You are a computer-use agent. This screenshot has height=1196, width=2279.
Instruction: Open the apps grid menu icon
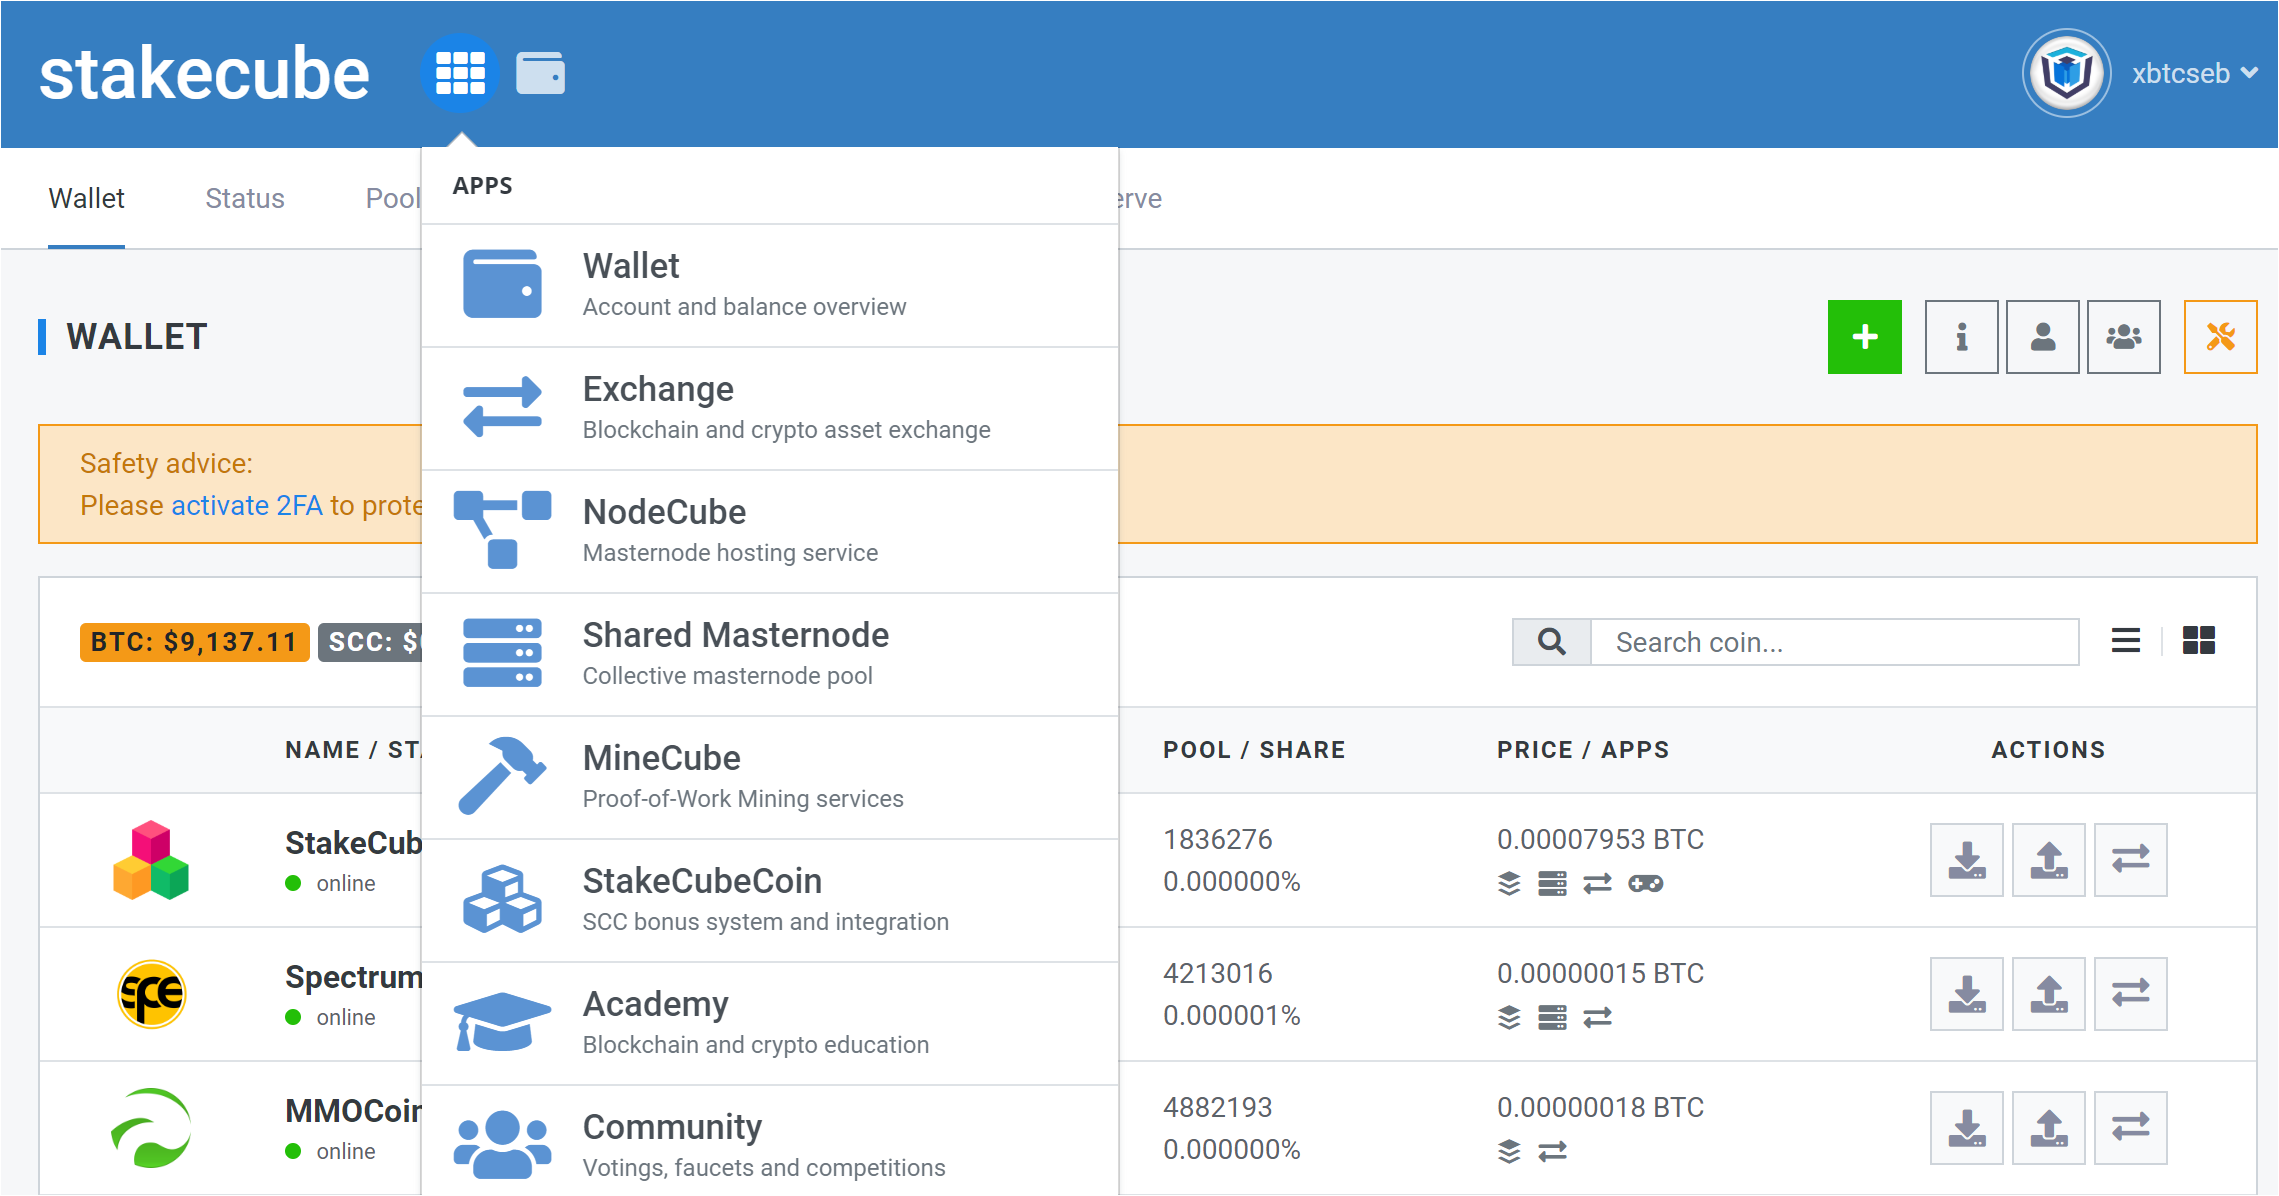click(460, 73)
